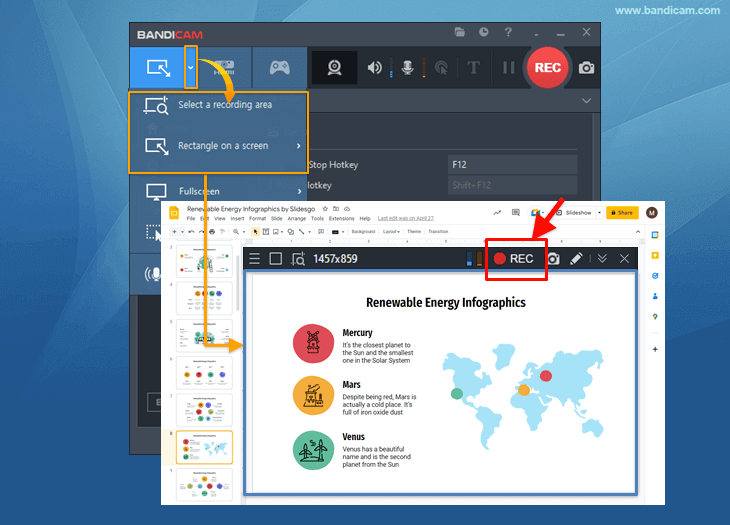Viewport: 730px width, 525px height.
Task: Collapse recording bar with double chevron
Action: 602,259
